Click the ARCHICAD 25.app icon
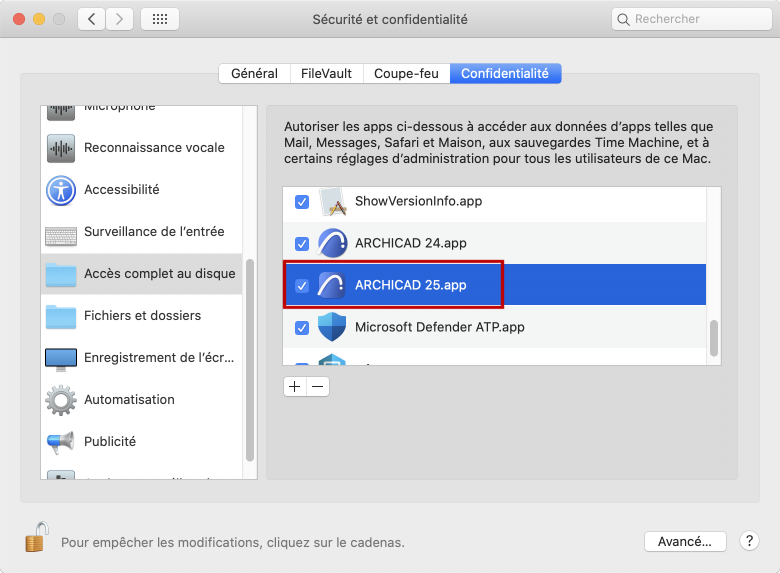 tap(332, 286)
